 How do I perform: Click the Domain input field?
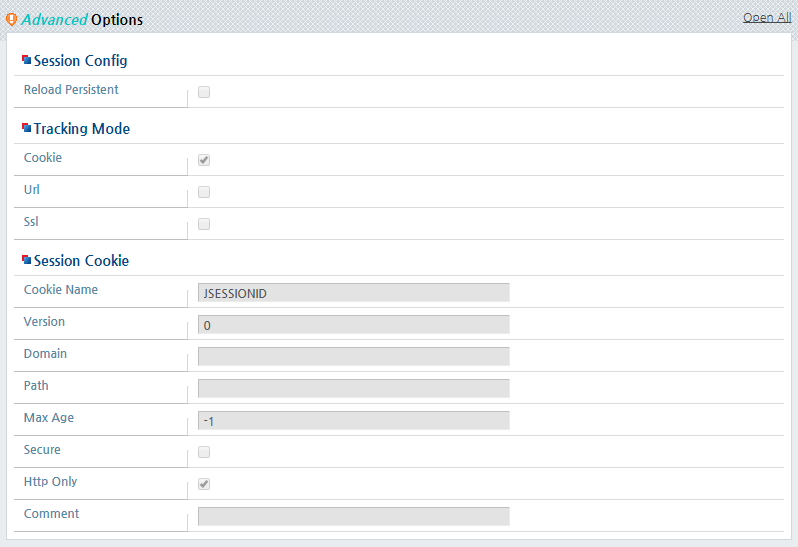[354, 357]
